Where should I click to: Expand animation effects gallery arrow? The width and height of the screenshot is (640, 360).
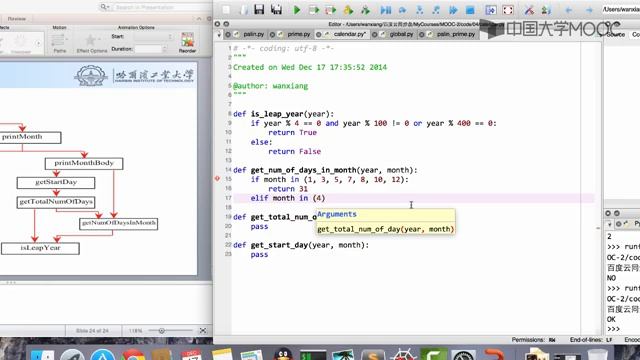tap(38, 43)
